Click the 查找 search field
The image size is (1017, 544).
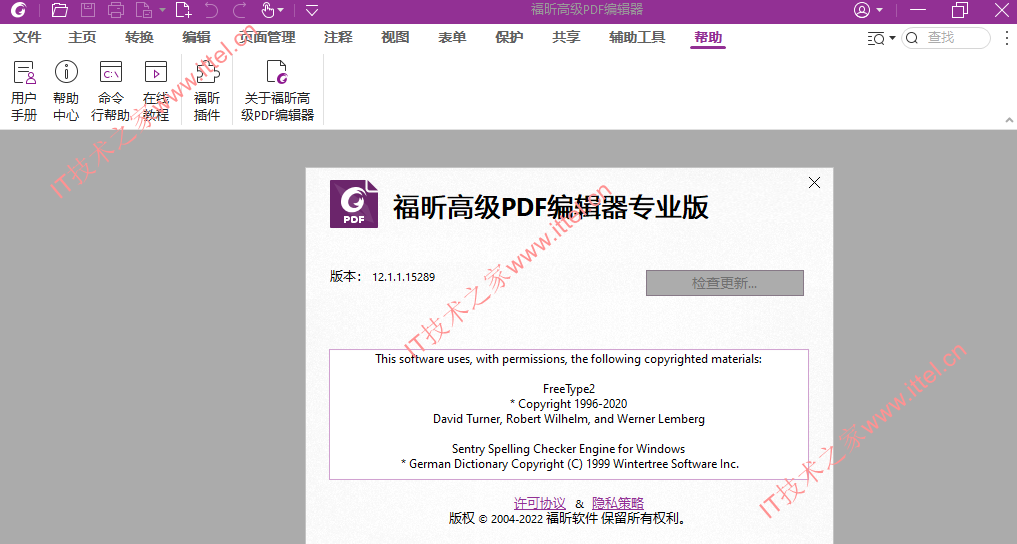coord(946,38)
